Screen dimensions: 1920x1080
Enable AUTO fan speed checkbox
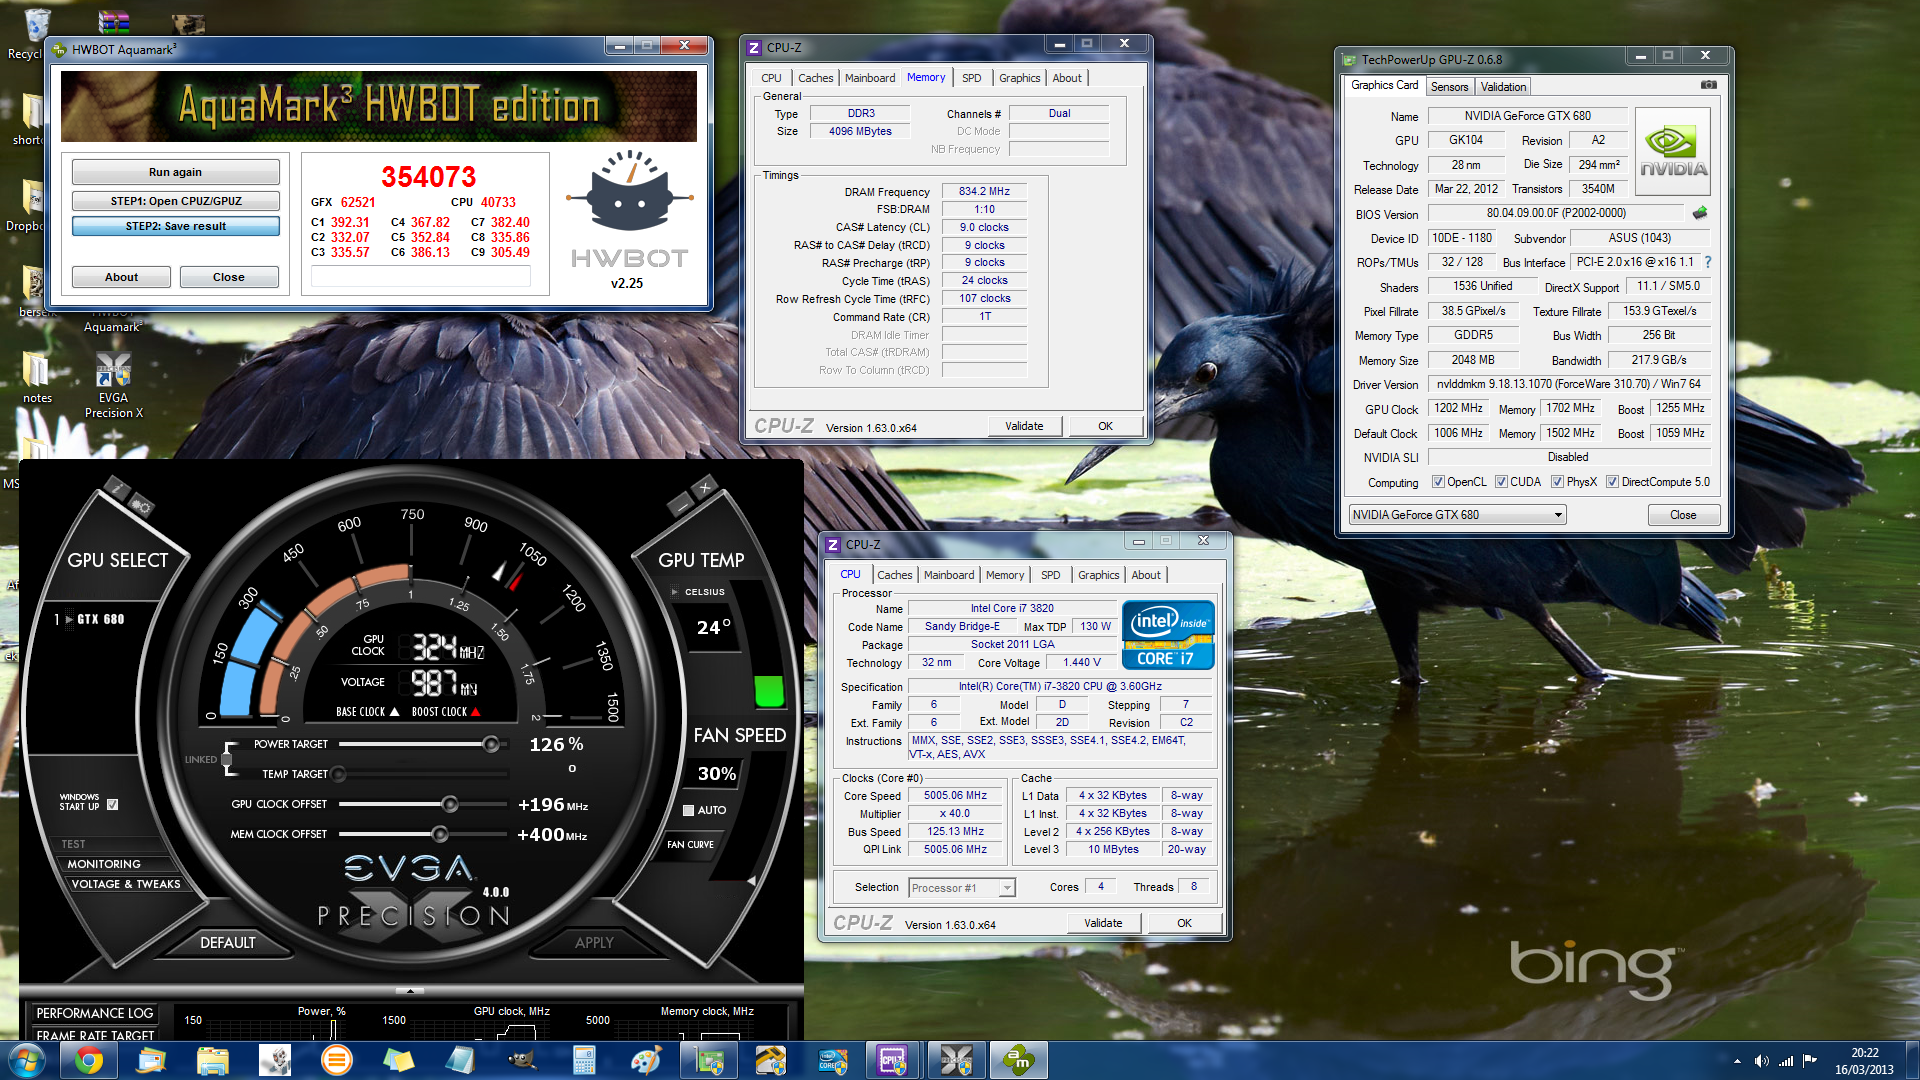688,810
